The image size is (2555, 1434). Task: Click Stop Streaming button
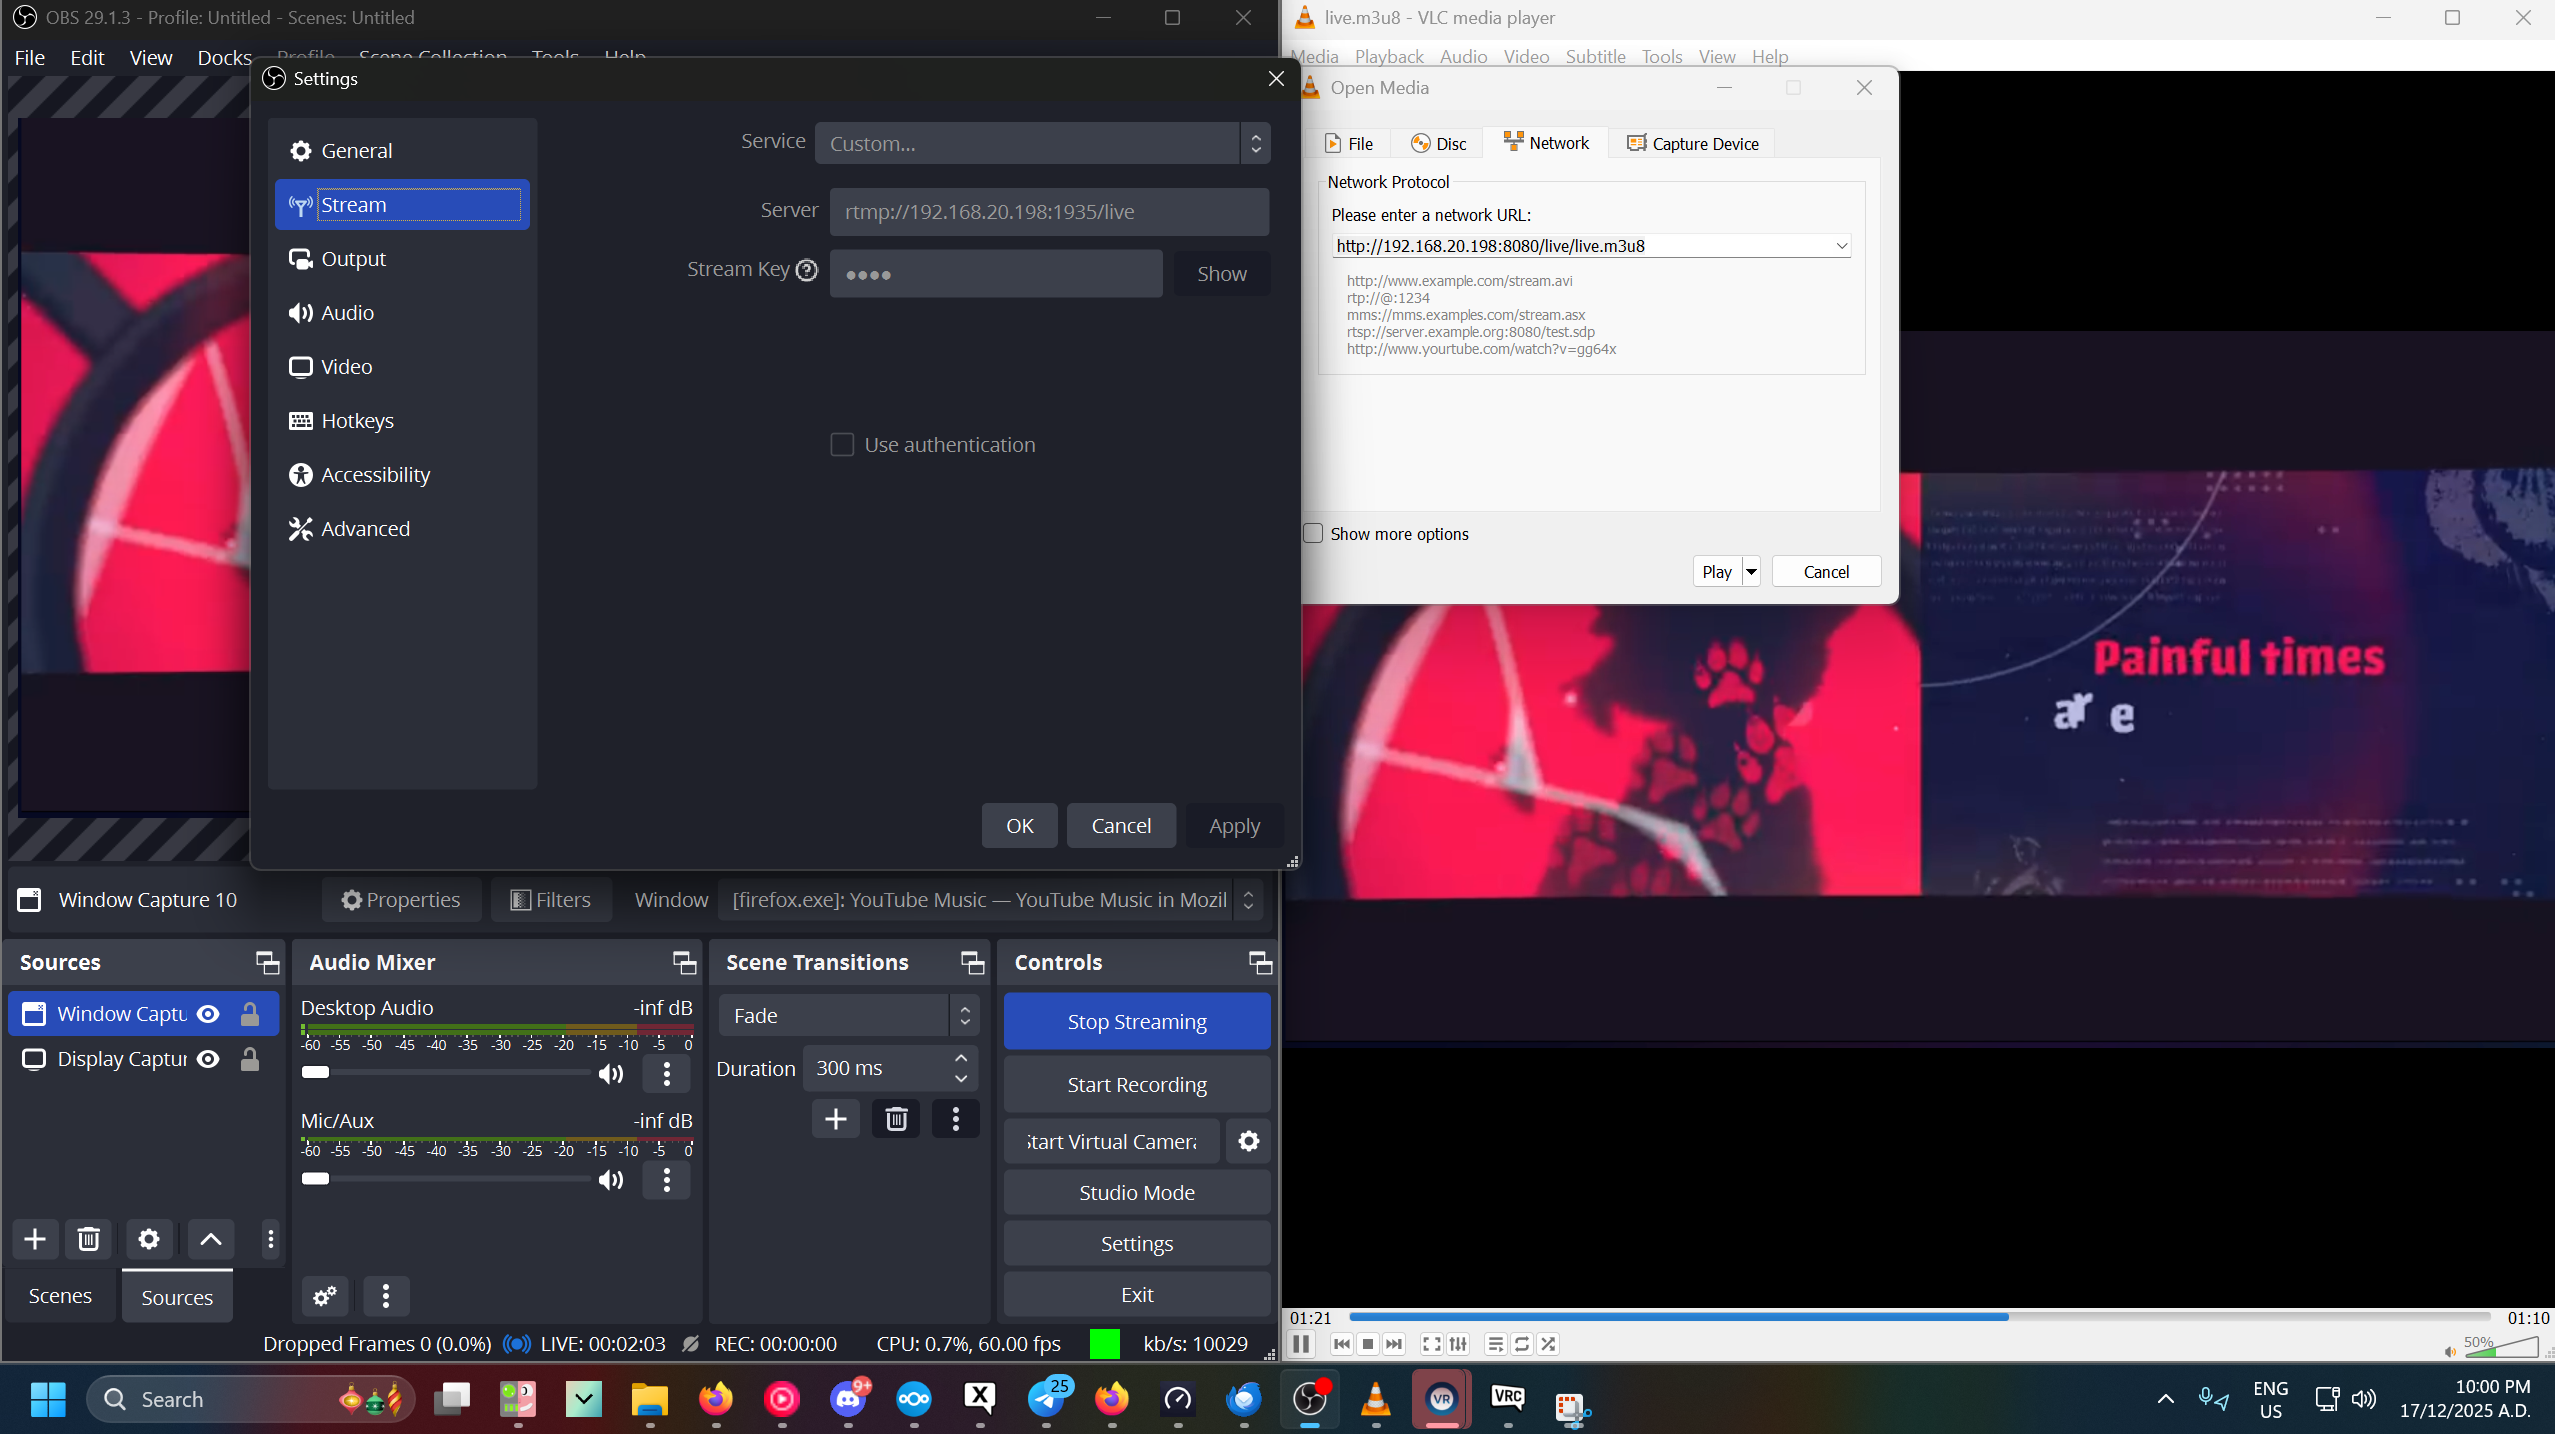pos(1136,1021)
